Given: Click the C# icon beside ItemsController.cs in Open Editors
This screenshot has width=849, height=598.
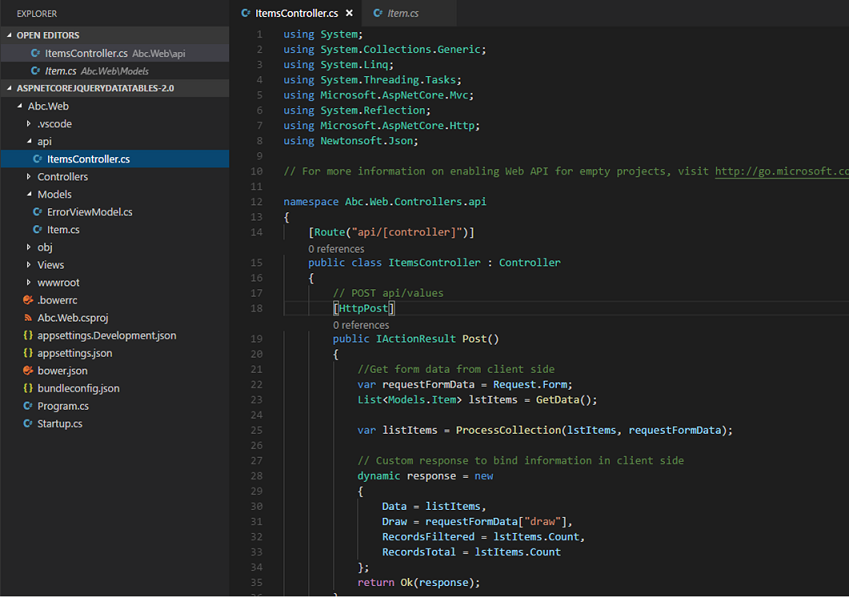Looking at the screenshot, I should pyautogui.click(x=35, y=53).
